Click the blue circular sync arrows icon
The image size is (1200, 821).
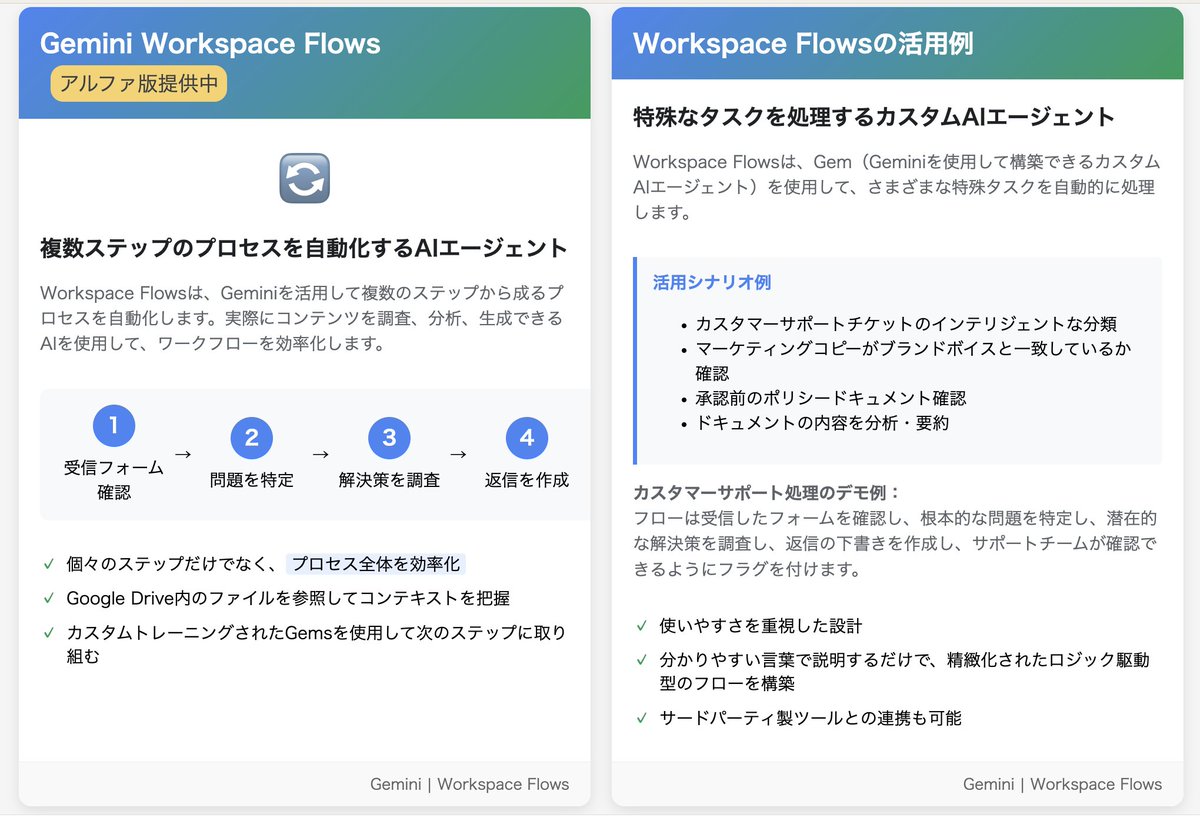click(x=304, y=179)
